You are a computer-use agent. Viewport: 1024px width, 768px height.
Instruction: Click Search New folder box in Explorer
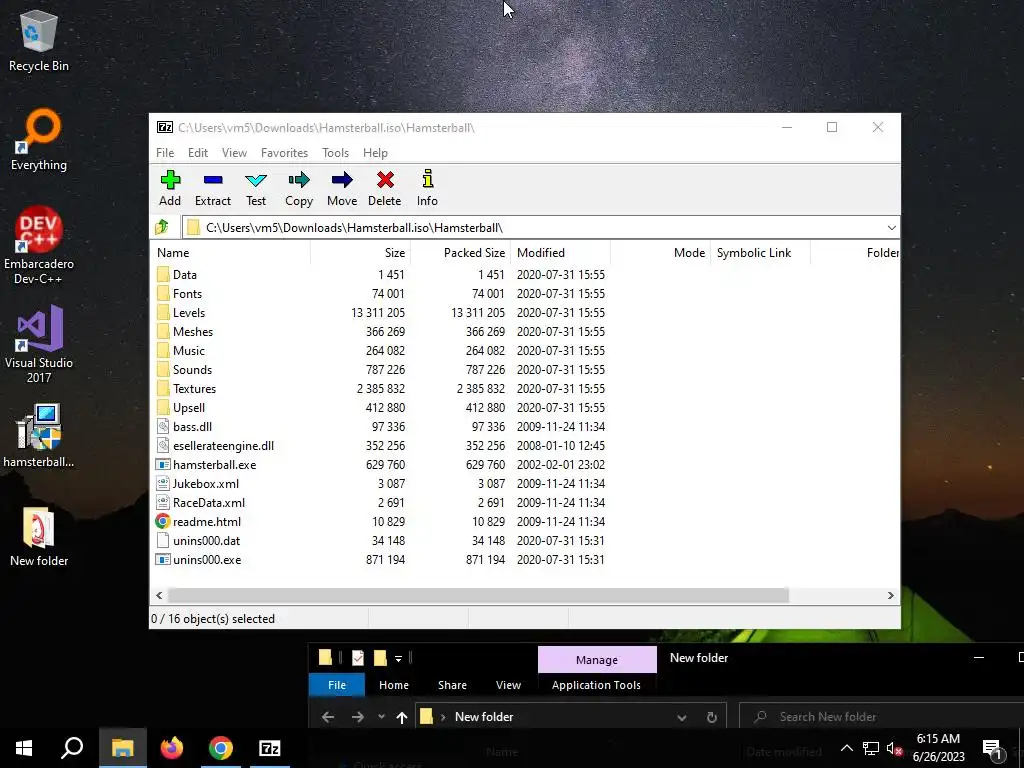[882, 717]
